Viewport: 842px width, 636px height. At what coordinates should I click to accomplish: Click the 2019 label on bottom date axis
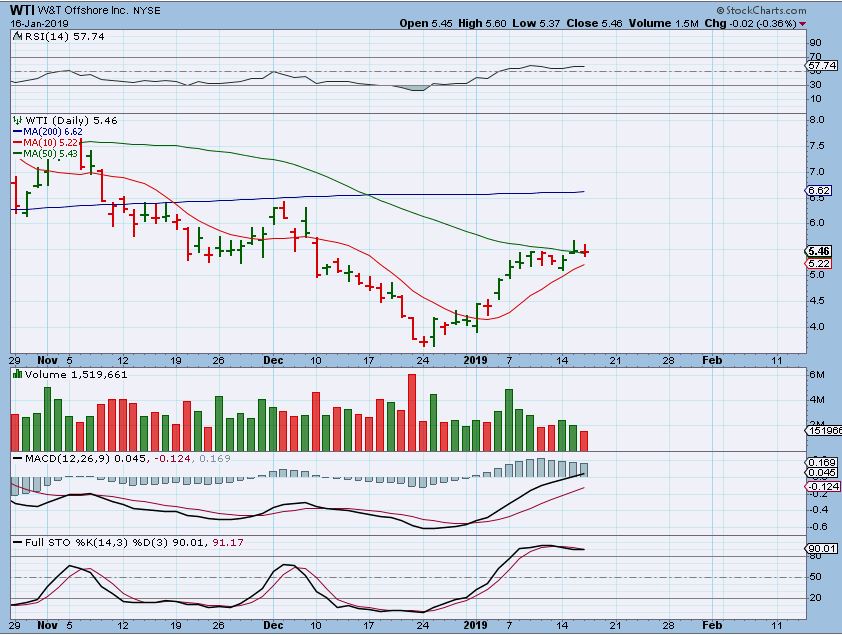coord(475,625)
